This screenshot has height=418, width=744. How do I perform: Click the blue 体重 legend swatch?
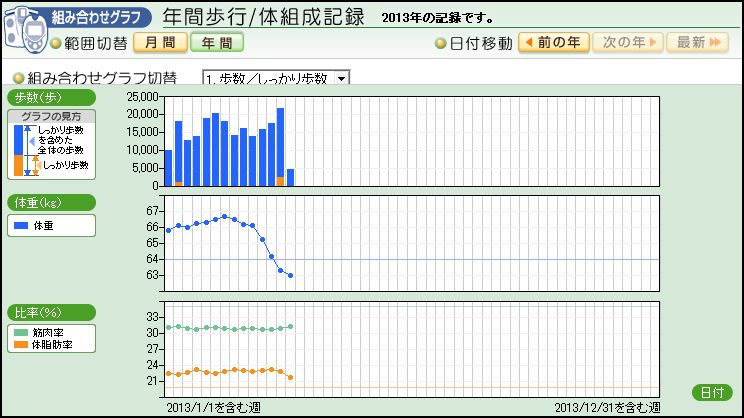click(x=21, y=226)
